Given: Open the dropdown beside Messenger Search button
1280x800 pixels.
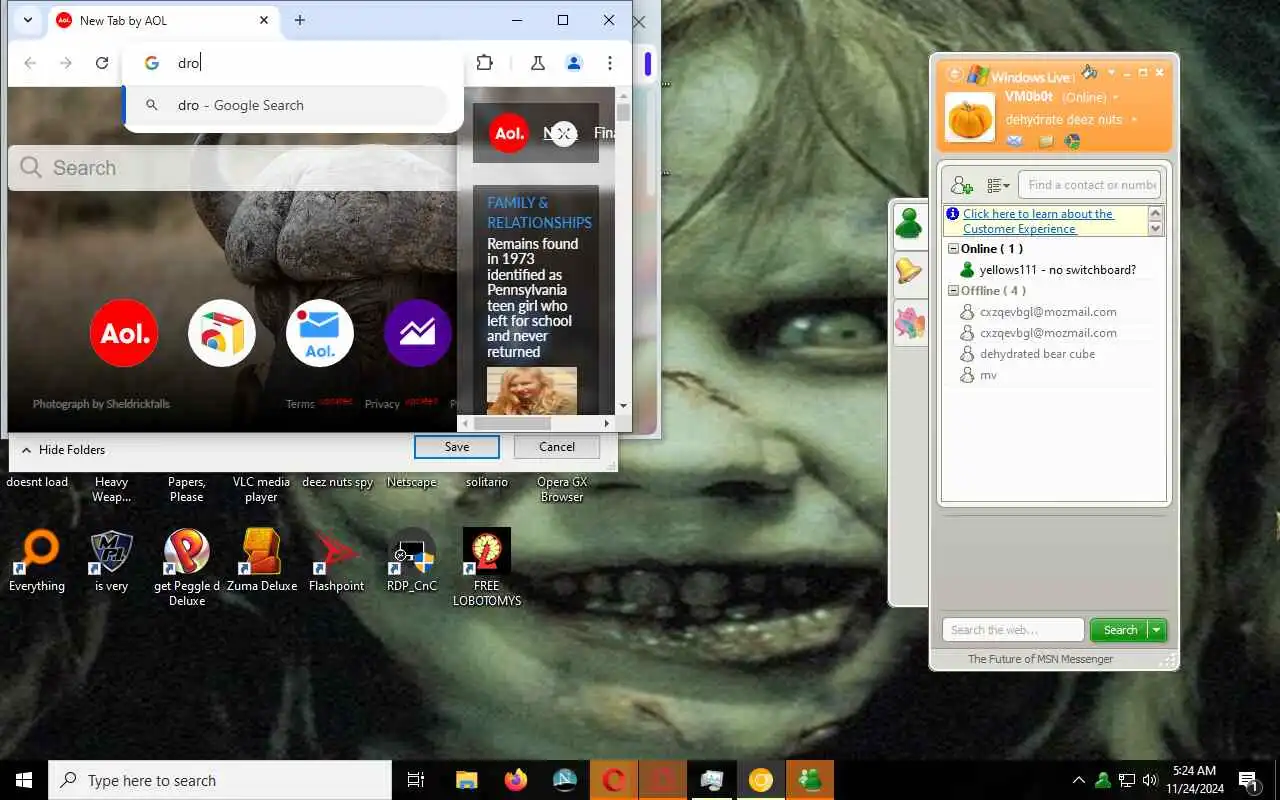Looking at the screenshot, I should 1157,630.
